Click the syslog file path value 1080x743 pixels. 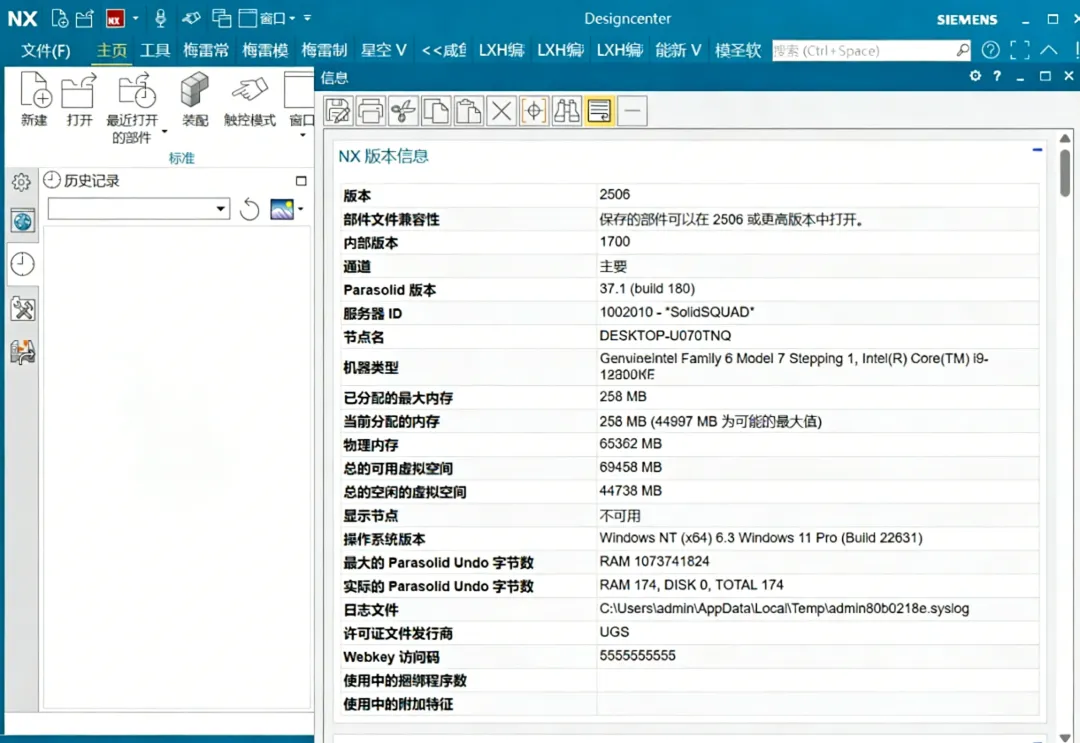[784, 608]
